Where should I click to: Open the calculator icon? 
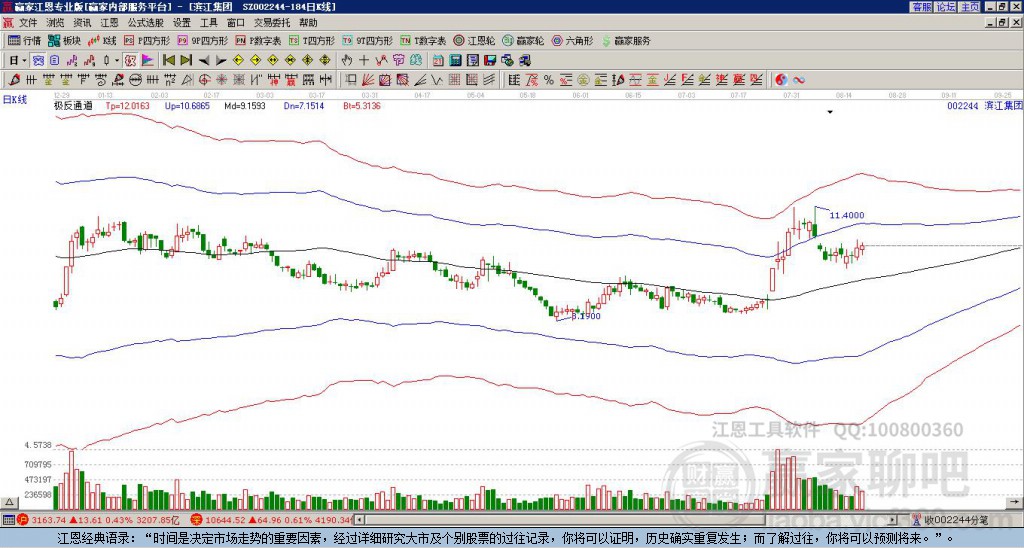[x=456, y=61]
